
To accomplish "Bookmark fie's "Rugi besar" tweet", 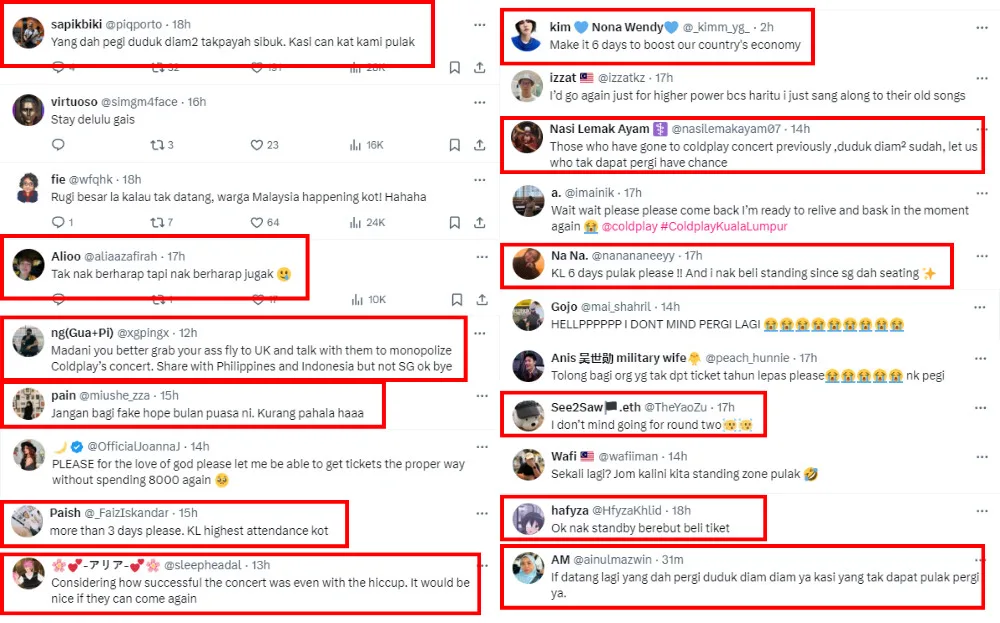I will tap(455, 222).
